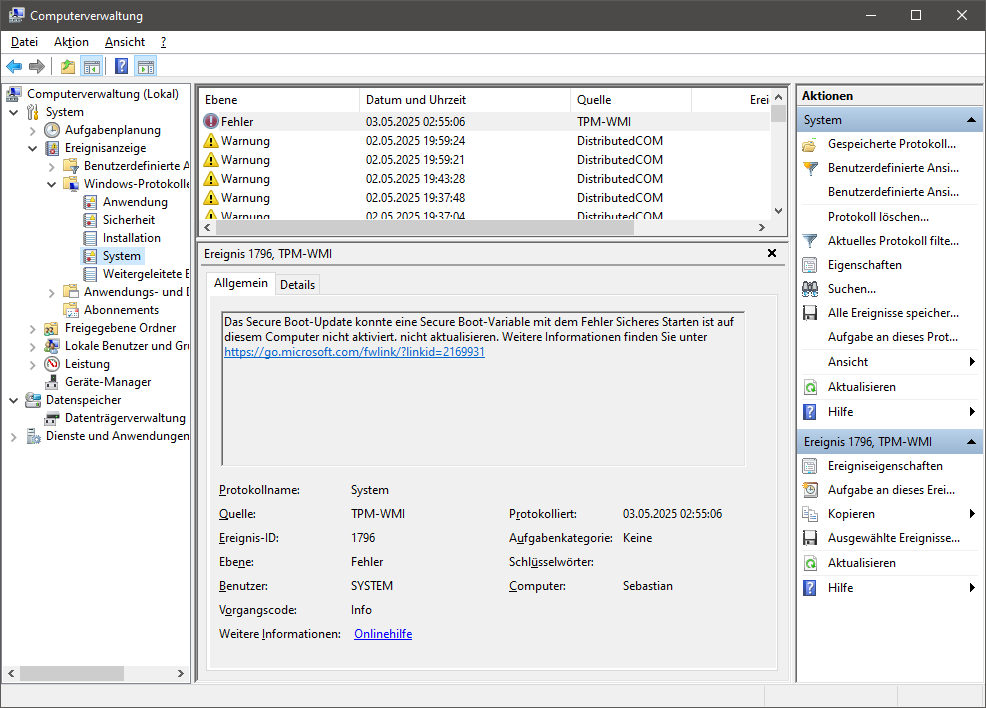Select Abonnements in the tree
Screen dimensions: 986x708
click(121, 311)
